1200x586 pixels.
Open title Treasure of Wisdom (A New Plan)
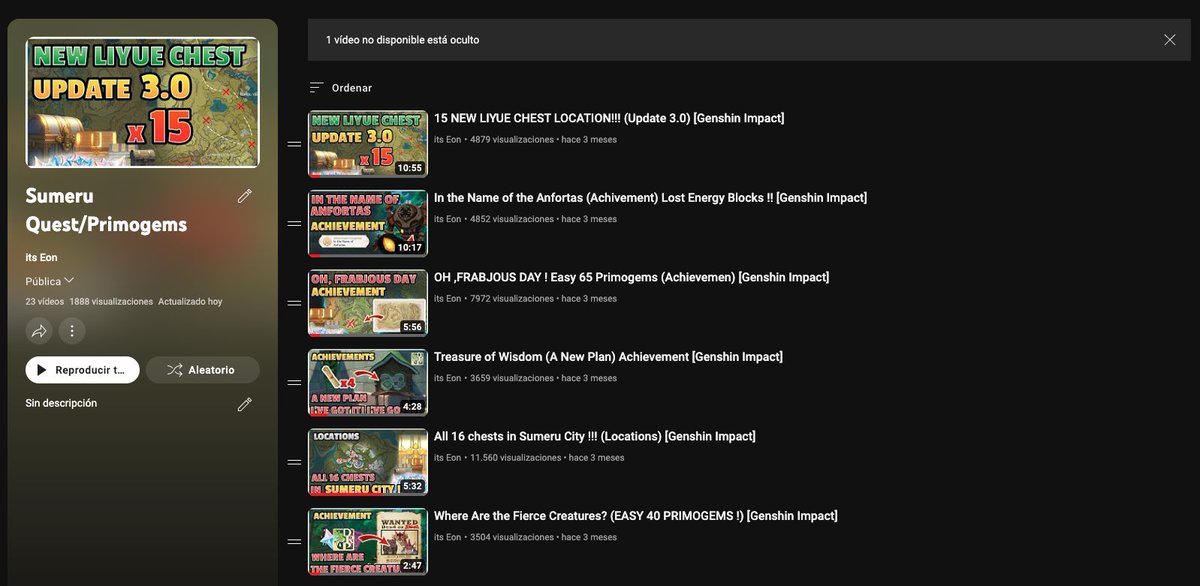tap(608, 357)
